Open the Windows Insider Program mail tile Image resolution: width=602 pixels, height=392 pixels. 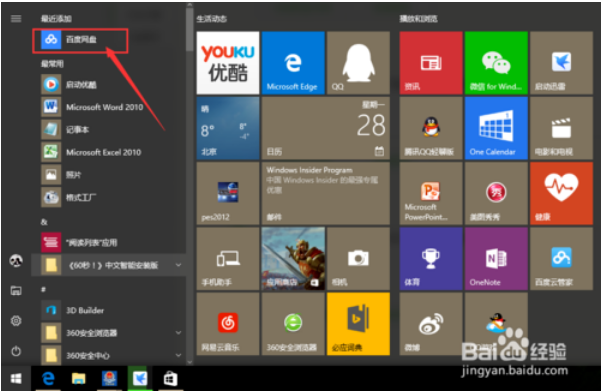(326, 193)
